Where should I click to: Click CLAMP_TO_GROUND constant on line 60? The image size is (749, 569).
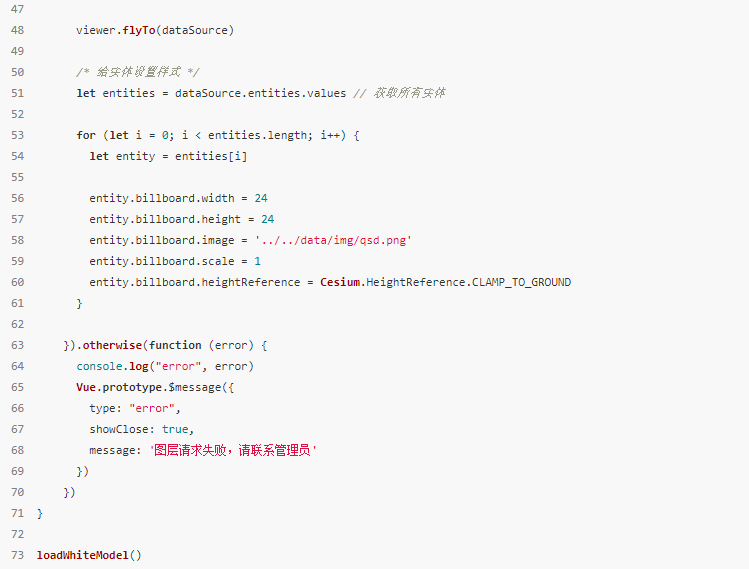pyautogui.click(x=521, y=282)
